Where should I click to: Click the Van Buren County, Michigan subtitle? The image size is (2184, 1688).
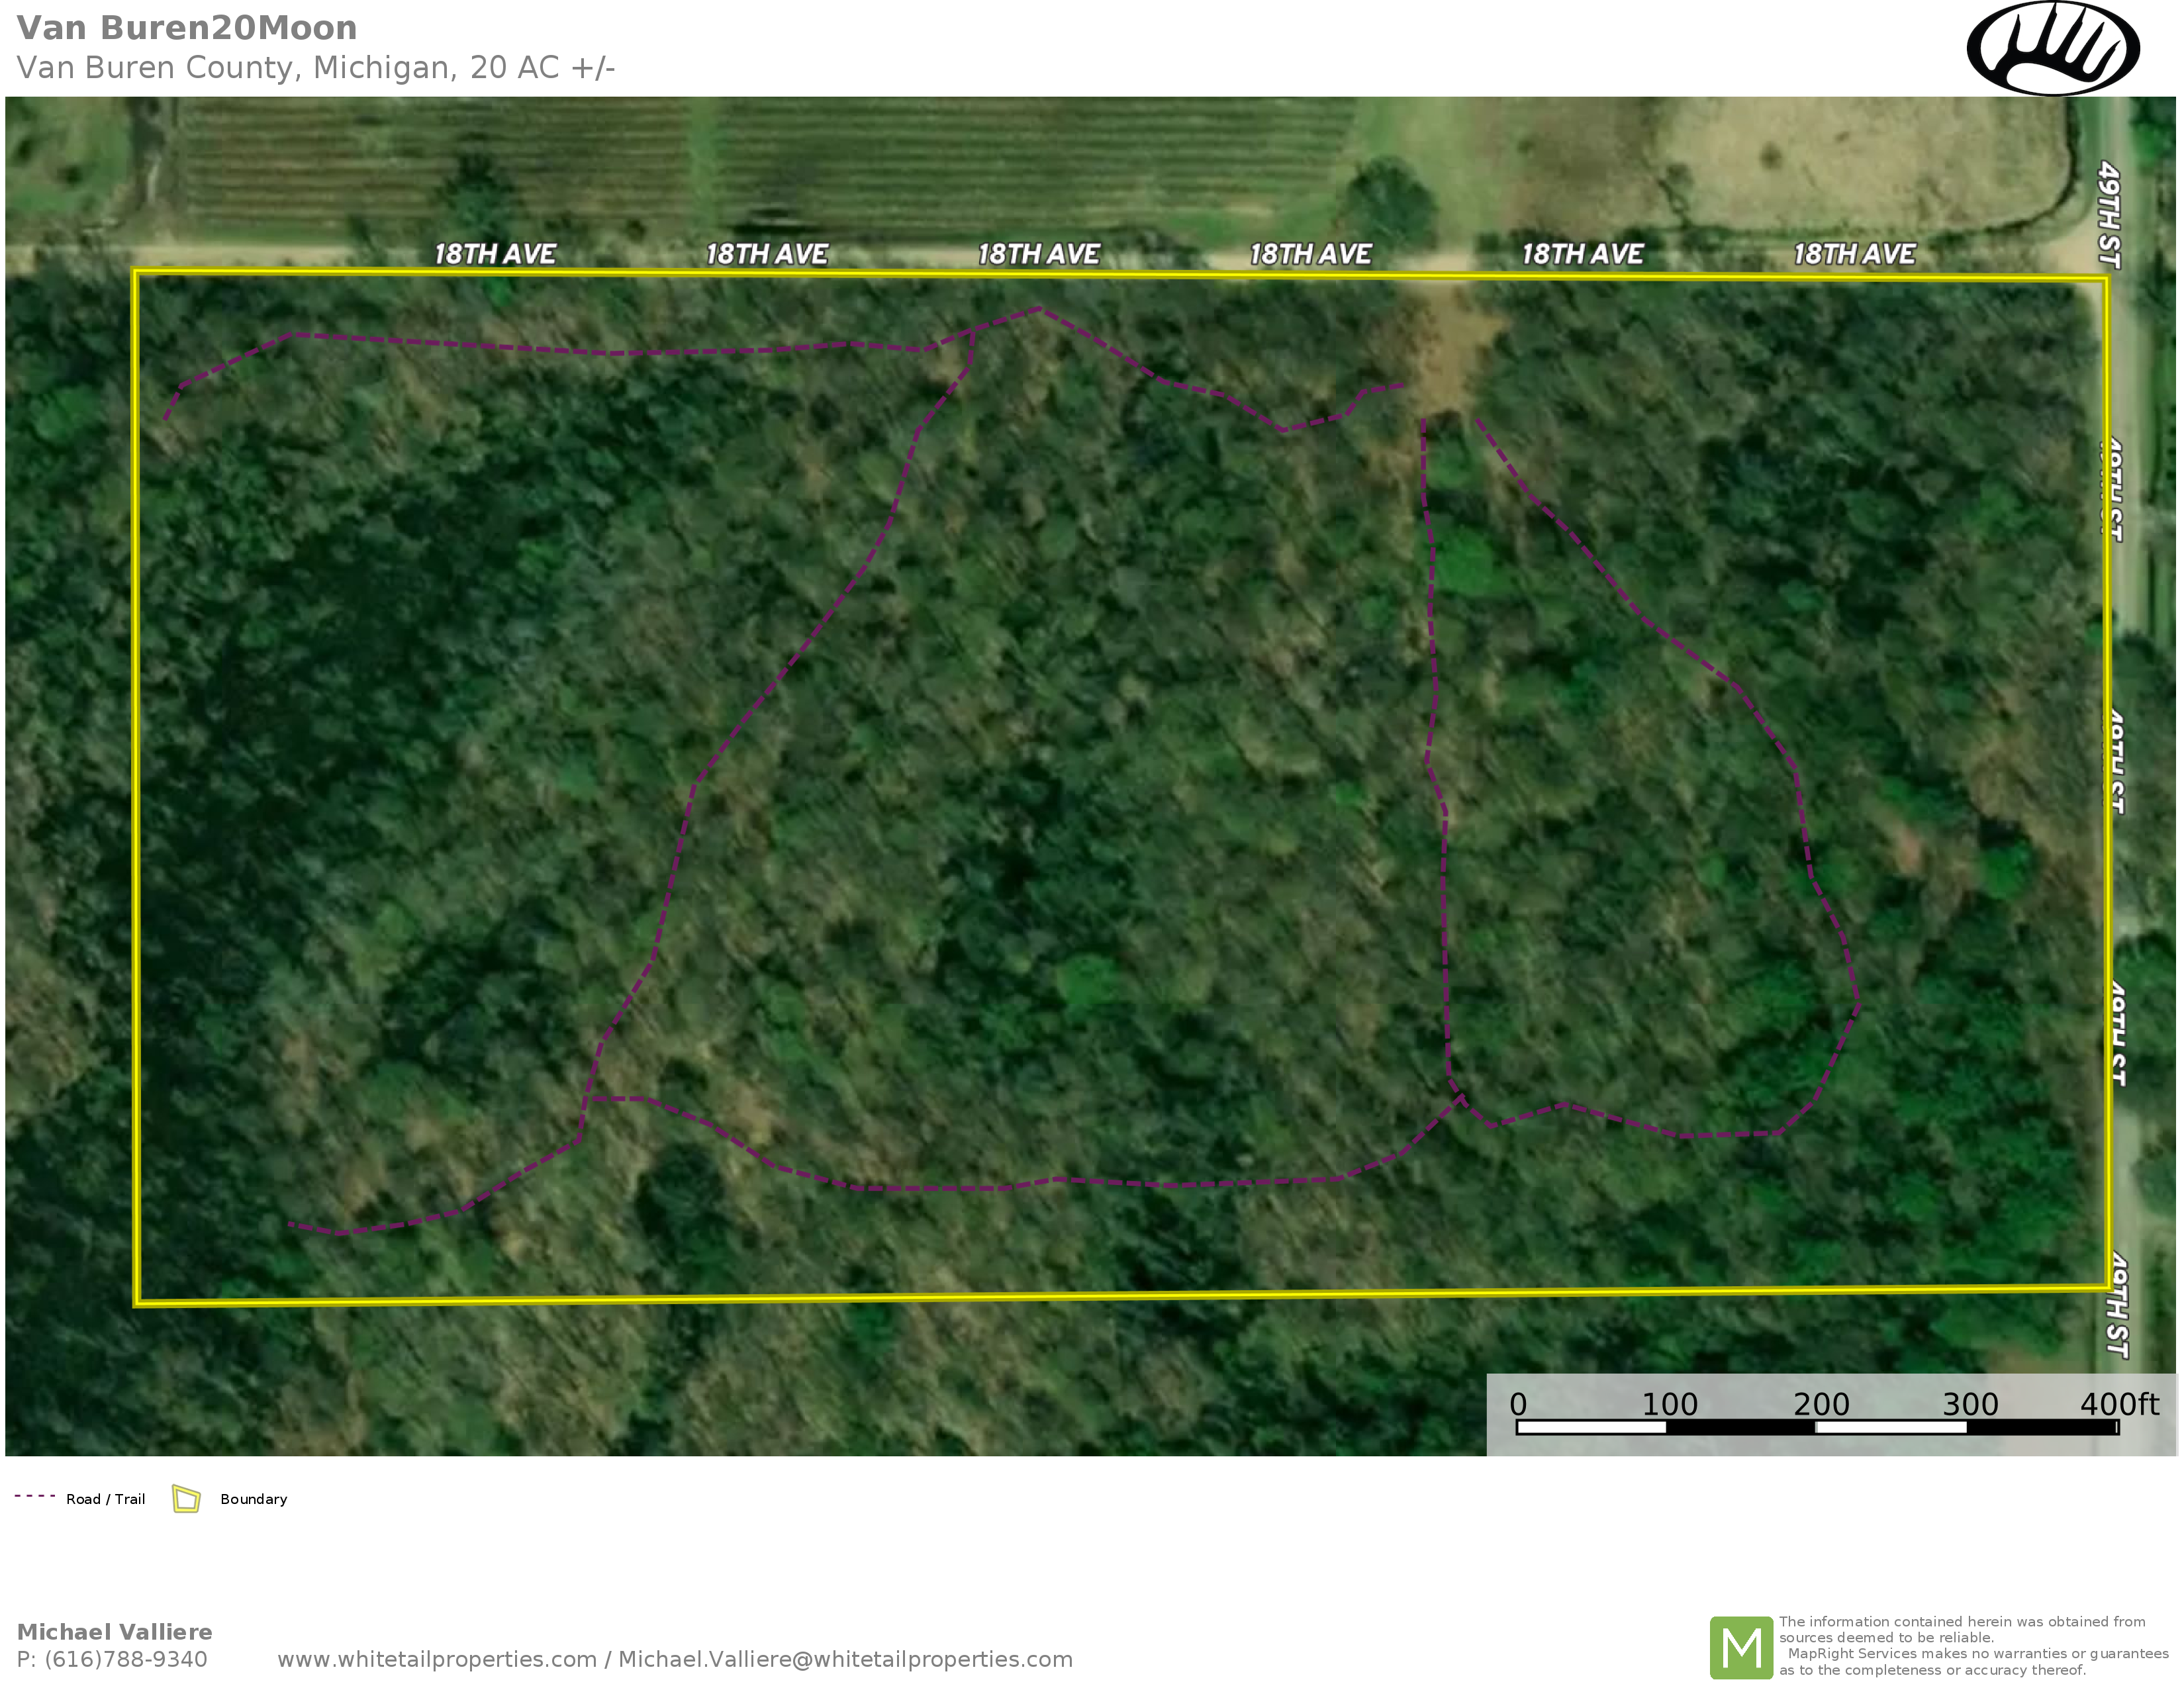[315, 67]
